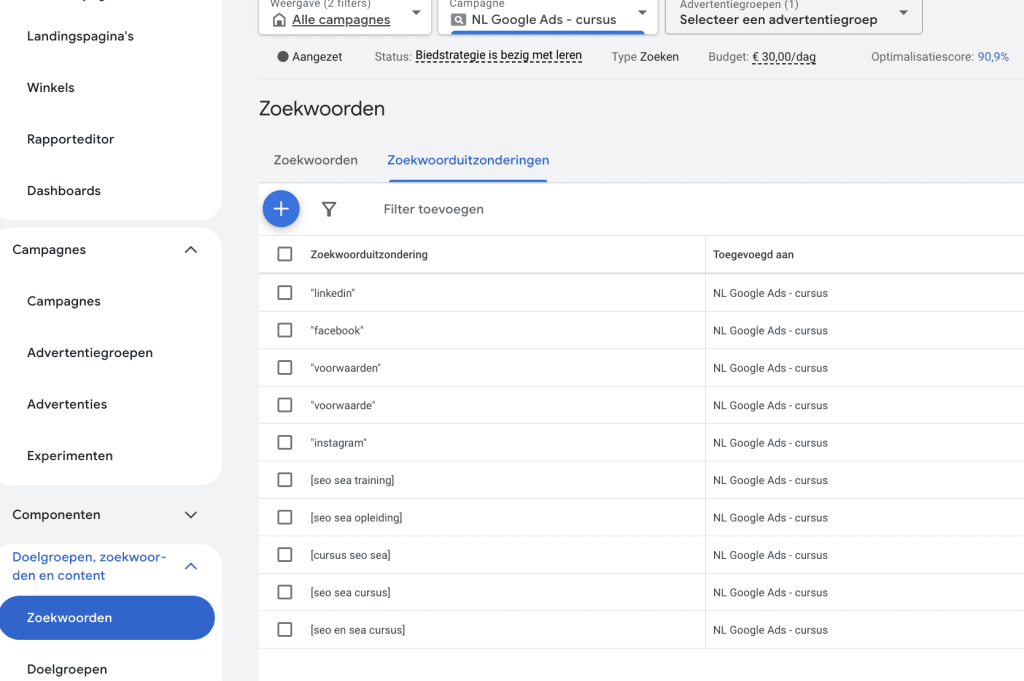Check the [seo sea cursus] checkbox
This screenshot has width=1024, height=681.
(285, 592)
